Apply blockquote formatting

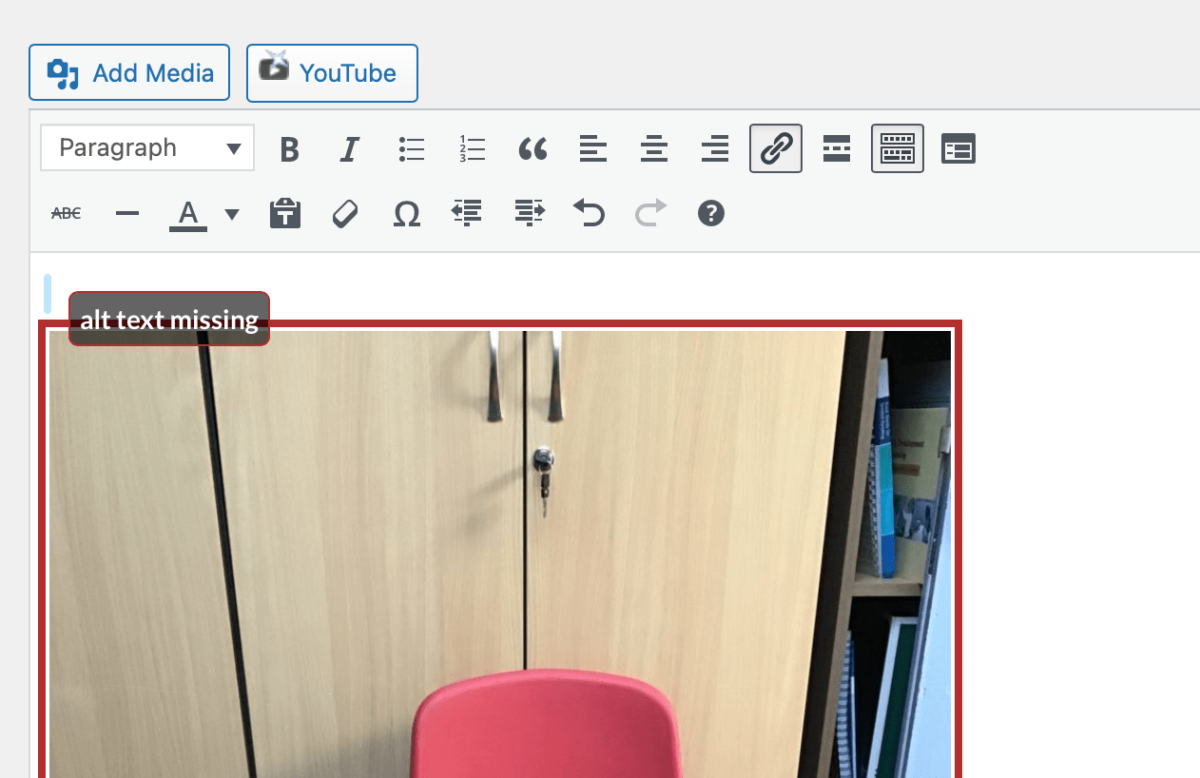533,149
